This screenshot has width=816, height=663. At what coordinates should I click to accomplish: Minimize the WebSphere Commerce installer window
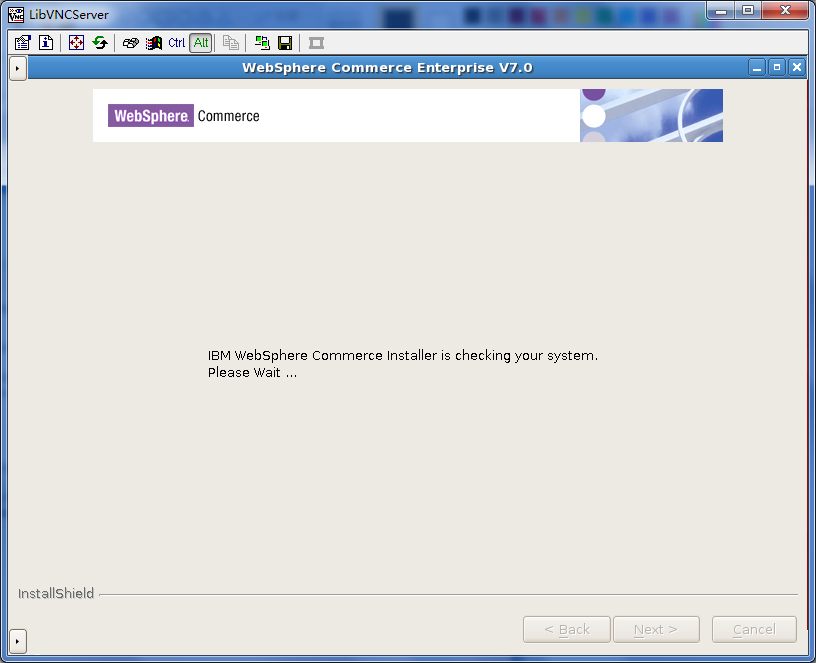click(x=757, y=68)
